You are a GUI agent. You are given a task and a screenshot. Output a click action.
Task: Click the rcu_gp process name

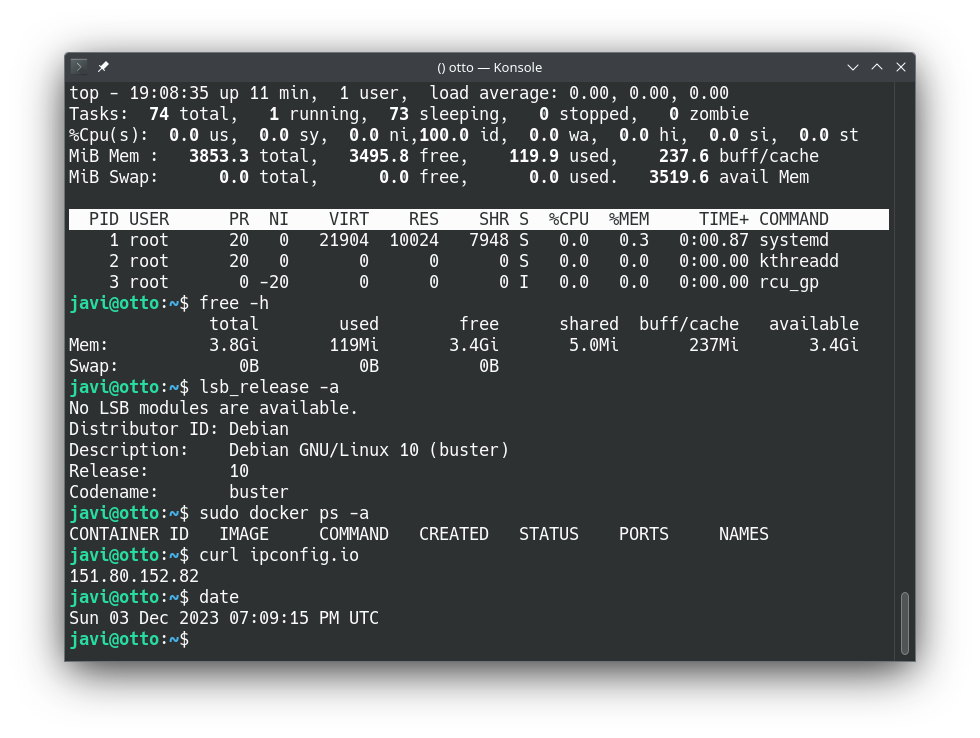click(788, 282)
